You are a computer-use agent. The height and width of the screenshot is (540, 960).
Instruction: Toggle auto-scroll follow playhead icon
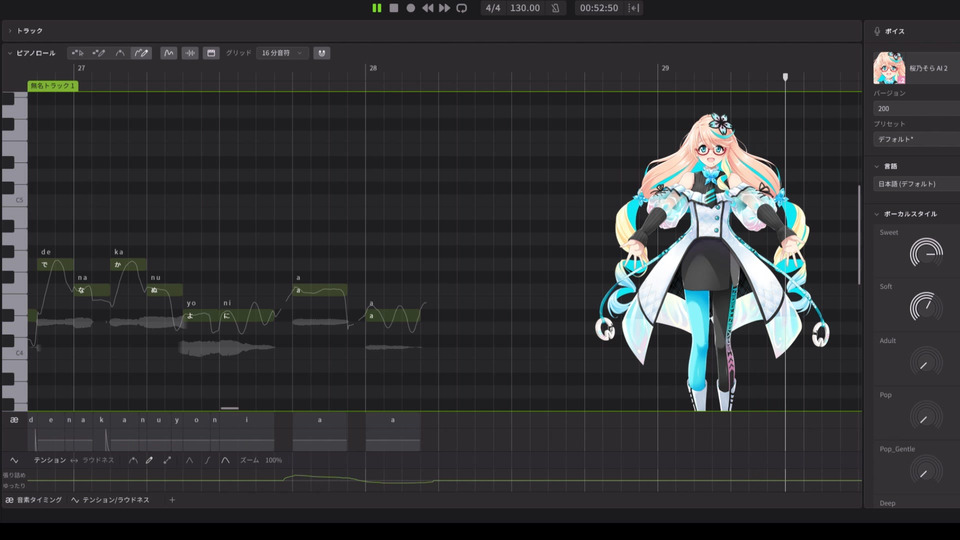(634, 8)
